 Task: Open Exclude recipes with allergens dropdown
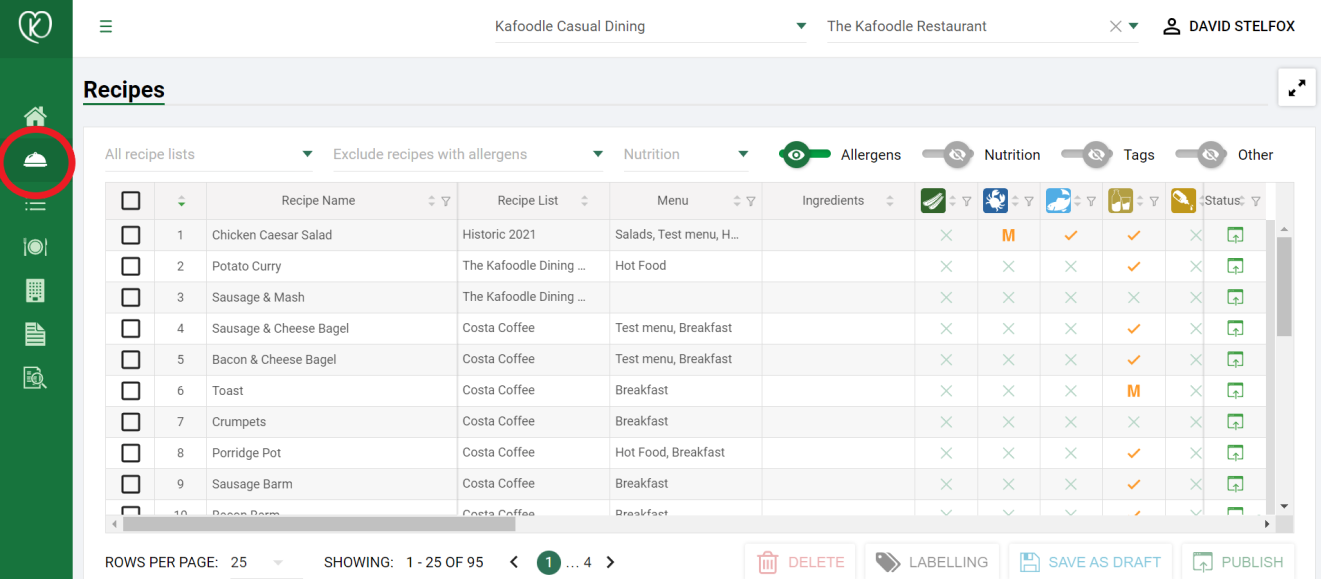(x=469, y=154)
